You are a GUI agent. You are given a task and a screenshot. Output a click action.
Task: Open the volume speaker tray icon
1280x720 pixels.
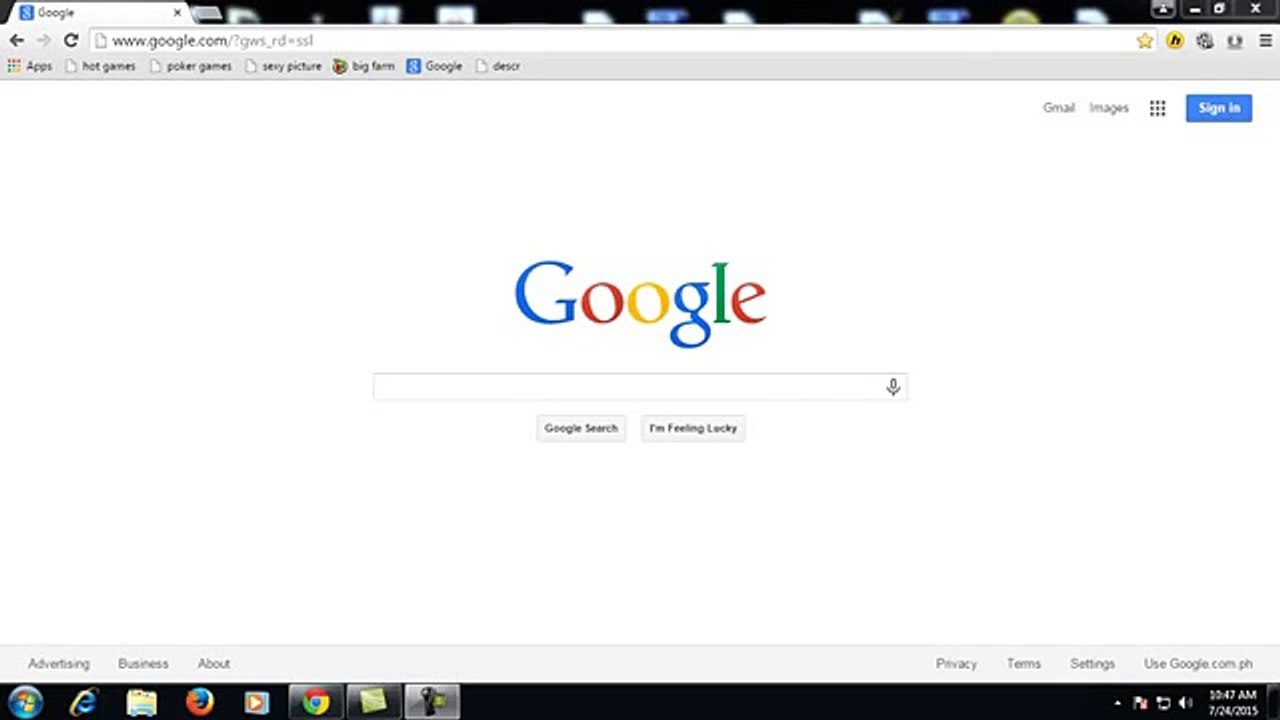coord(1185,703)
